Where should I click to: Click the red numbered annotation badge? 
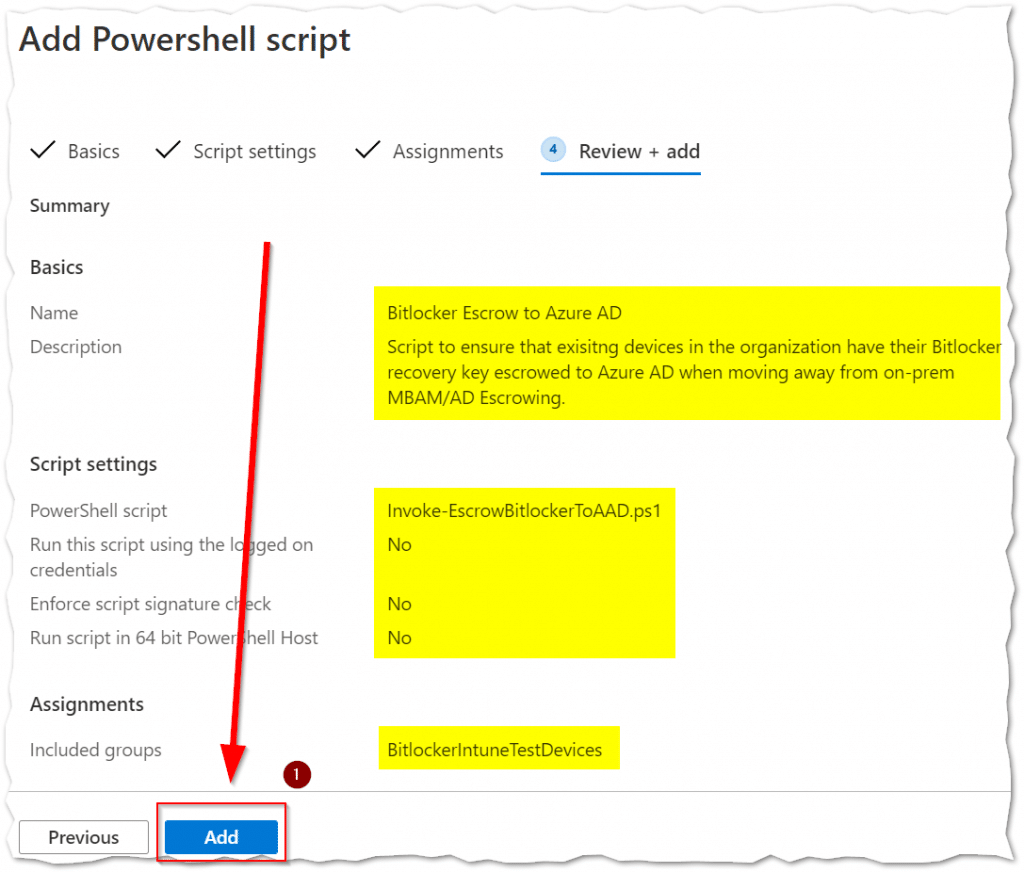[x=297, y=774]
